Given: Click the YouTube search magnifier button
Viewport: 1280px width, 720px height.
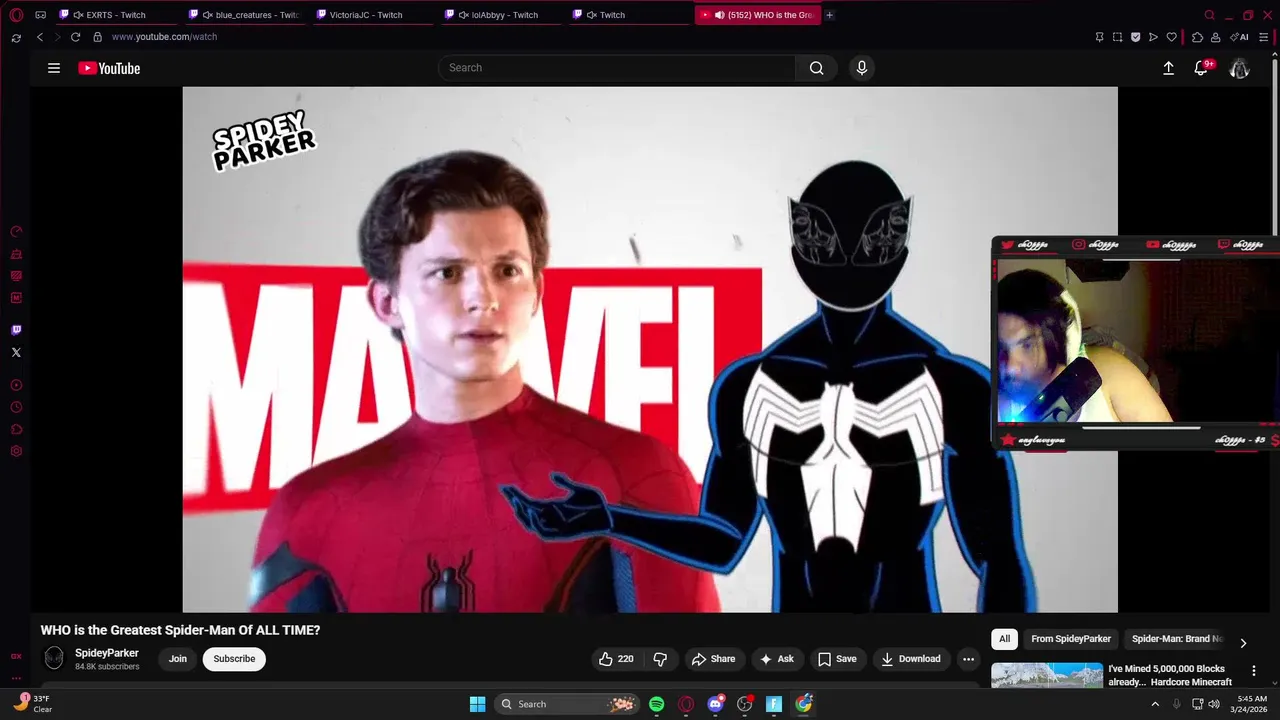Looking at the screenshot, I should [817, 68].
